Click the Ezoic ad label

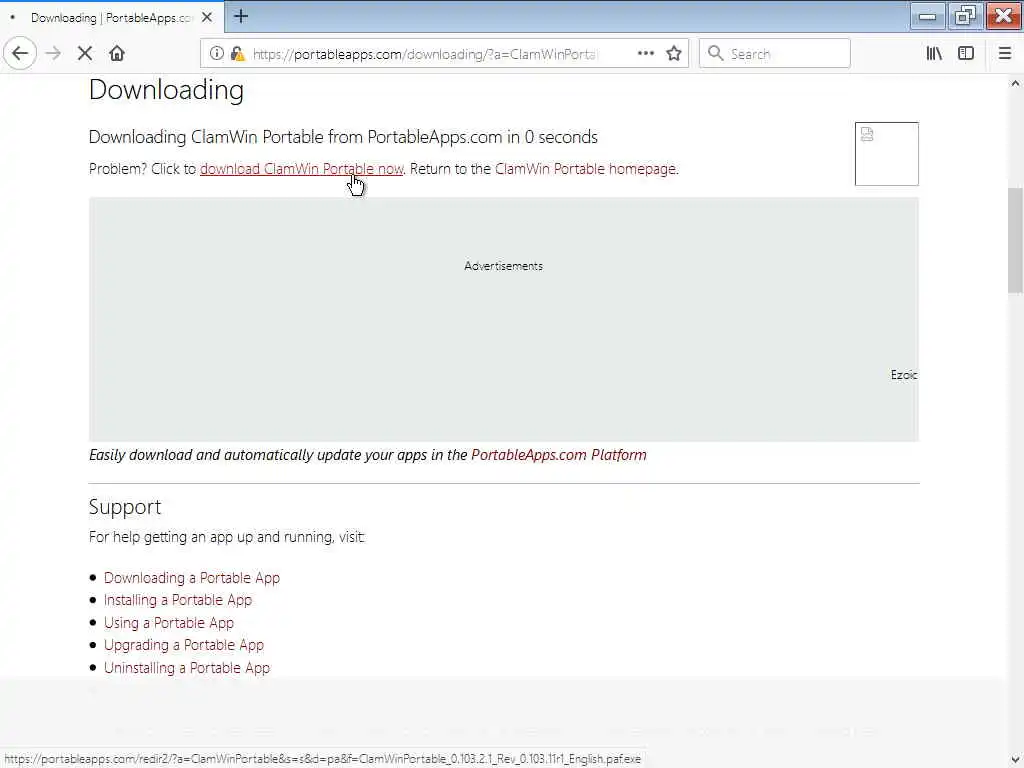(x=904, y=375)
